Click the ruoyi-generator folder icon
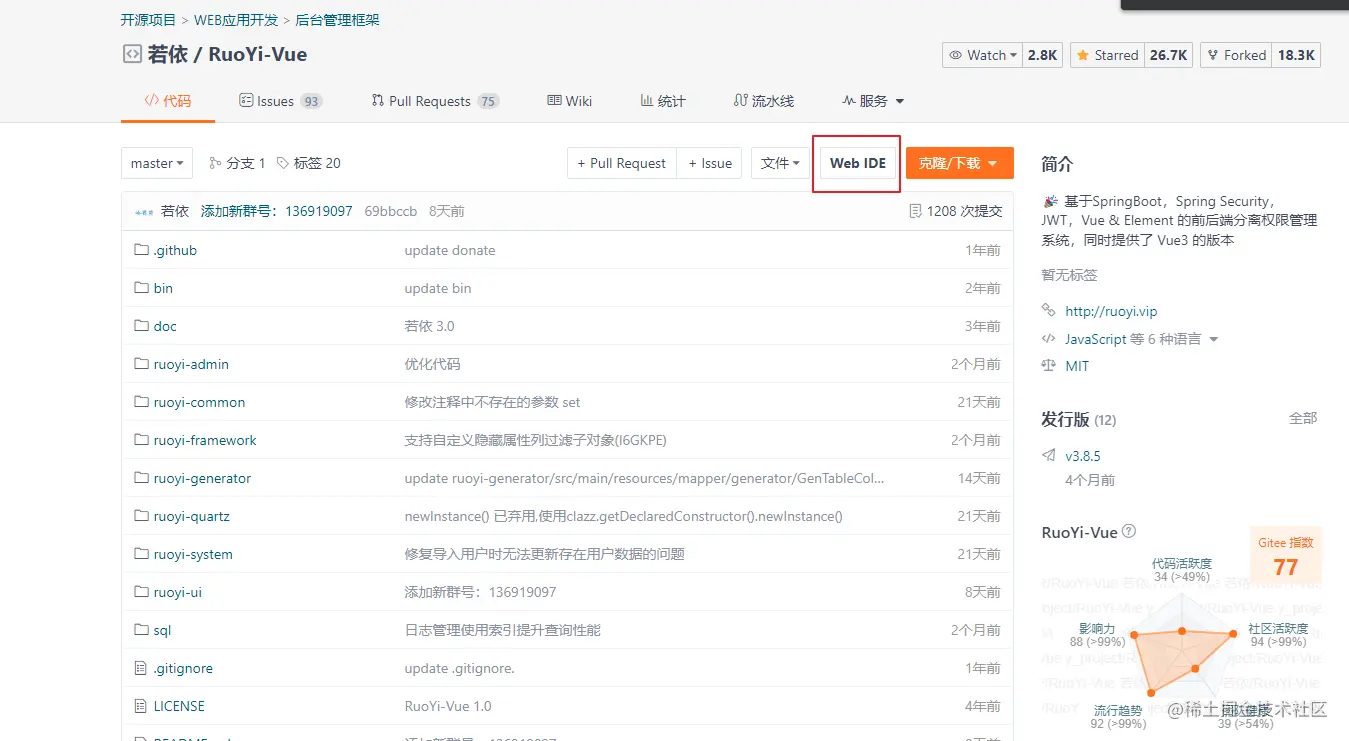Image resolution: width=1349 pixels, height=741 pixels. [141, 478]
